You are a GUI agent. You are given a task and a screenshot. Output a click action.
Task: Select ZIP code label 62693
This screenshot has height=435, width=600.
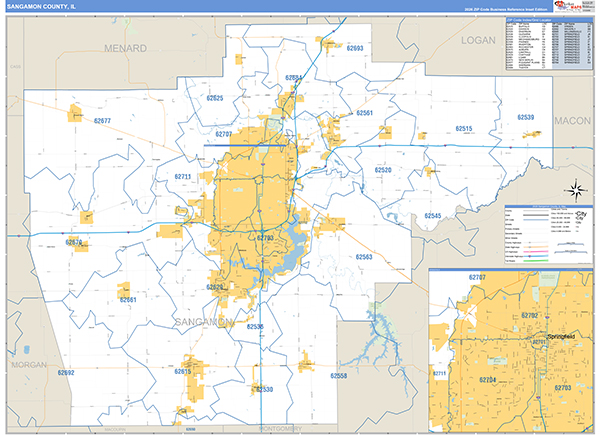coord(355,48)
